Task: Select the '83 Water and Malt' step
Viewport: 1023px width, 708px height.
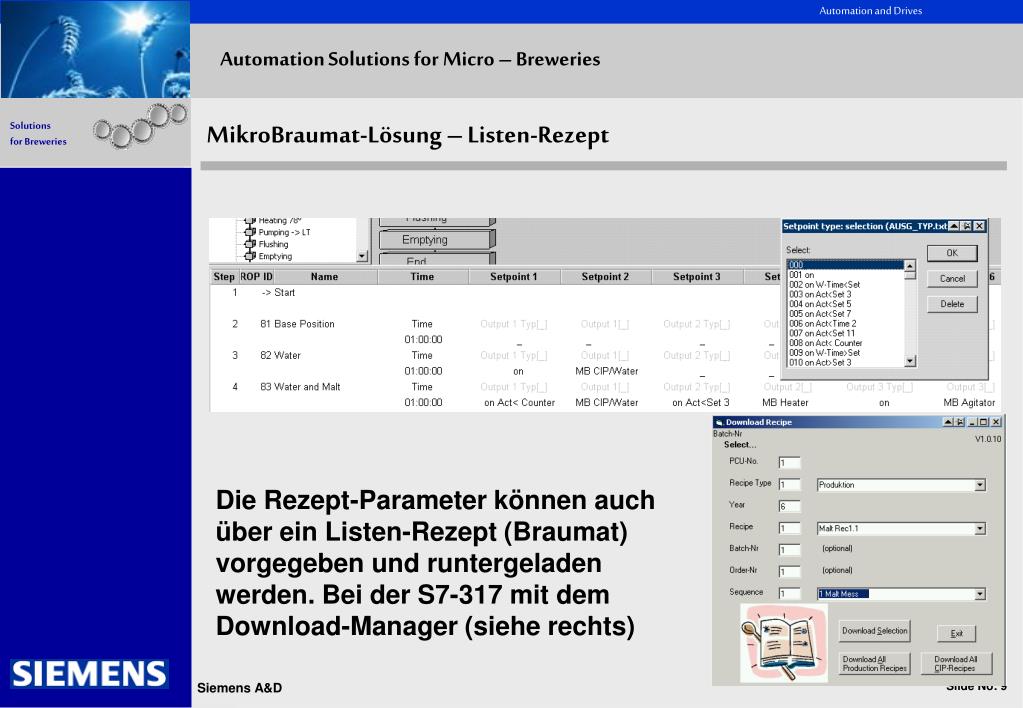Action: 300,387
